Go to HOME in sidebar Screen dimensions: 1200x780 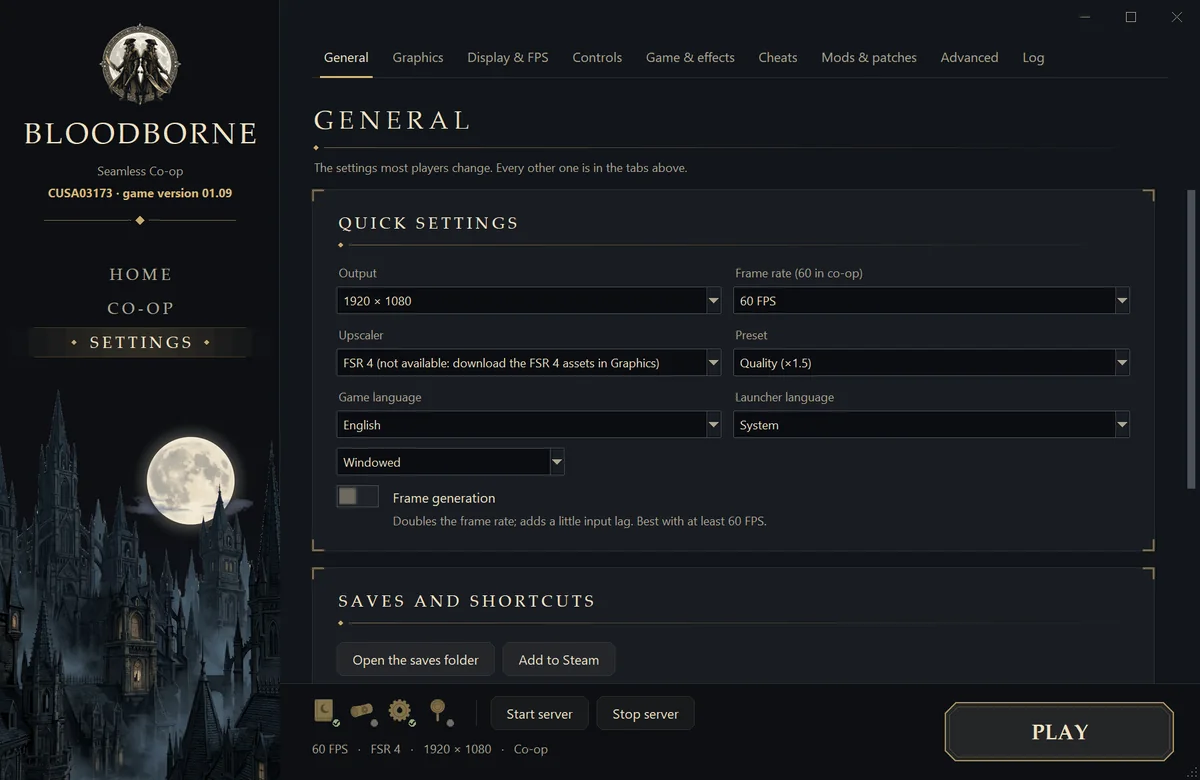[x=140, y=274]
